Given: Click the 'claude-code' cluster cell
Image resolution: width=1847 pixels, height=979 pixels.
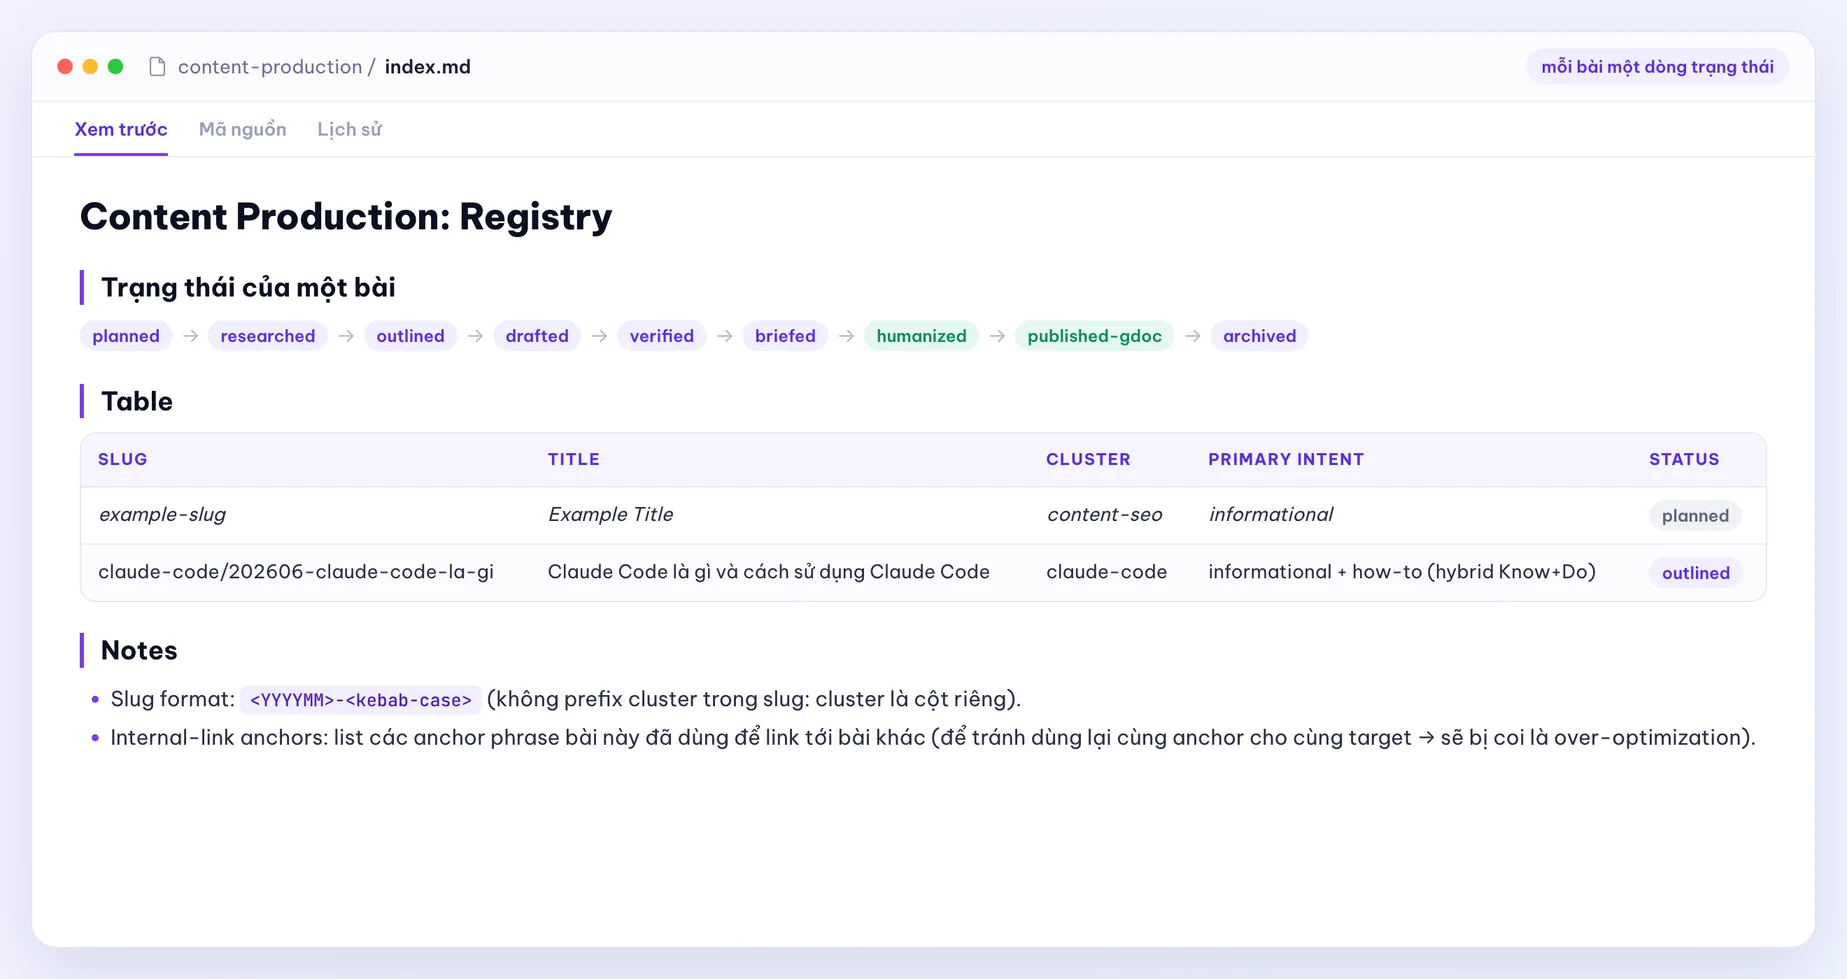Looking at the screenshot, I should [x=1106, y=572].
